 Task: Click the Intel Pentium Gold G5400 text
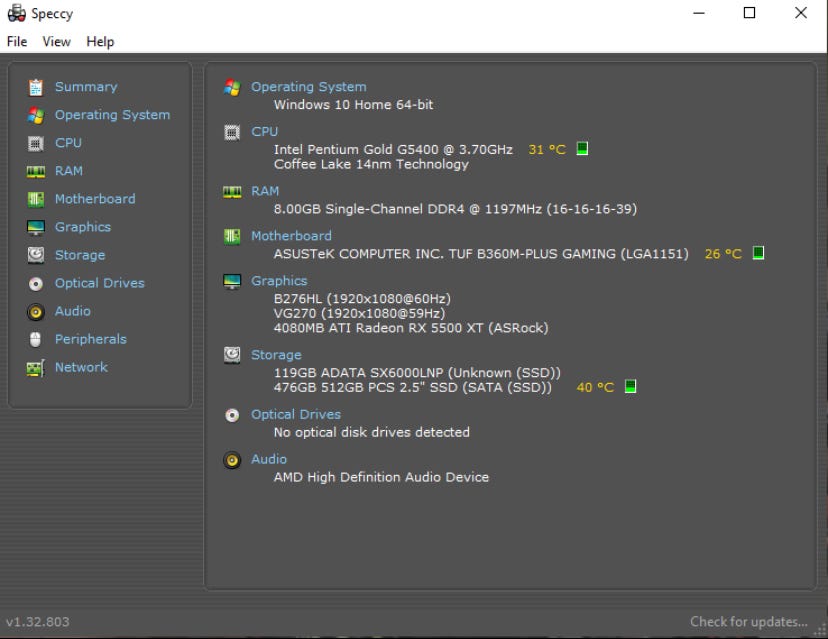click(393, 149)
